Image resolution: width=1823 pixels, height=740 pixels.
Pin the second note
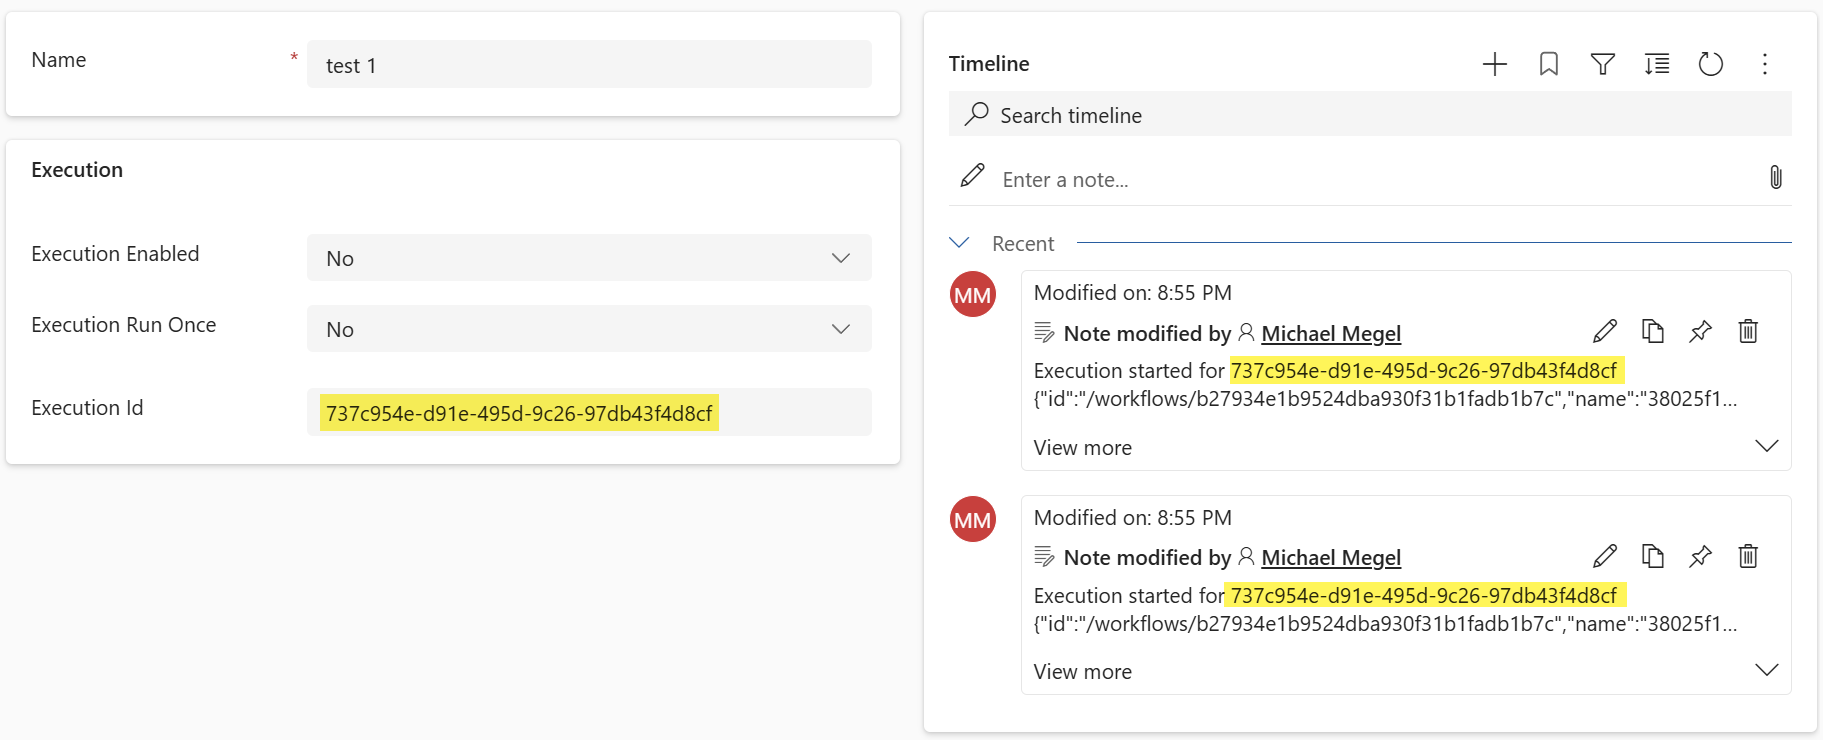pos(1700,556)
